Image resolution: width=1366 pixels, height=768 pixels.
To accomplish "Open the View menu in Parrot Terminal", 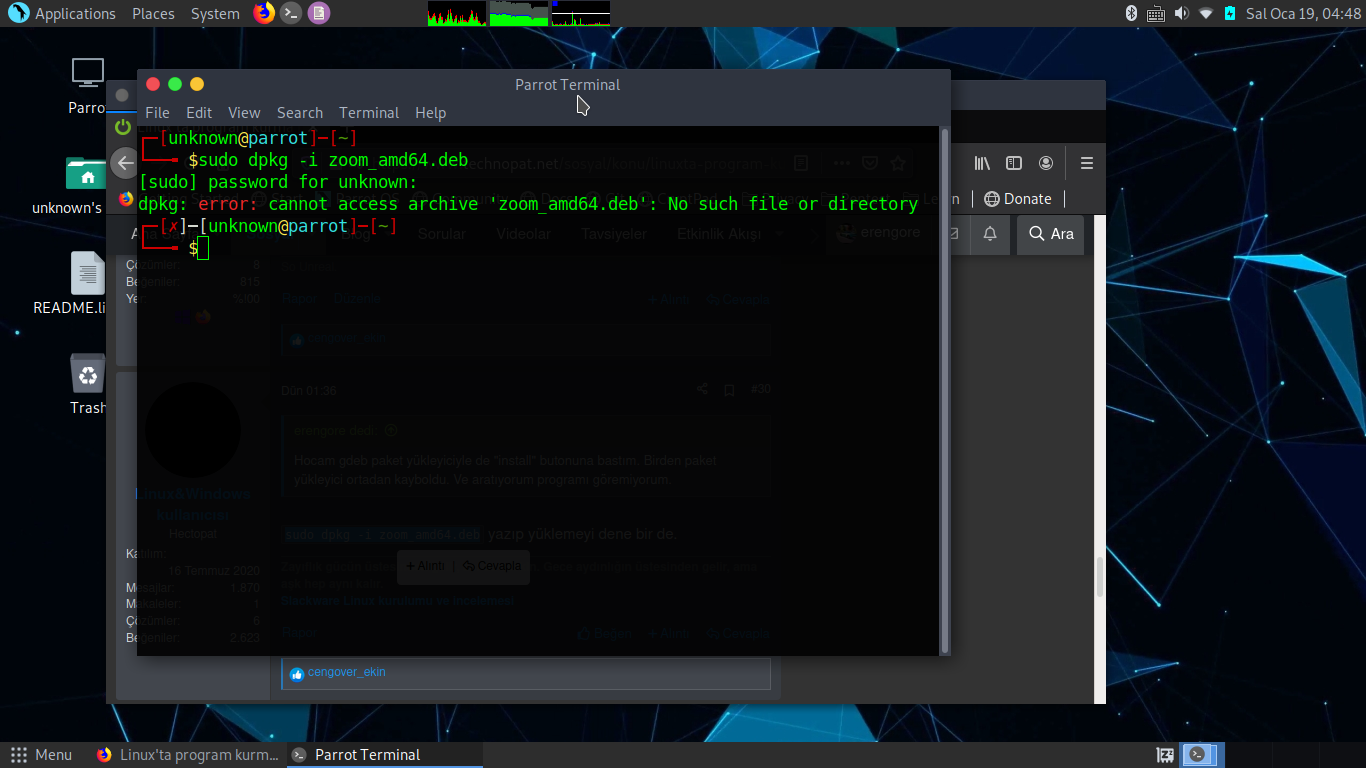I will 244,113.
